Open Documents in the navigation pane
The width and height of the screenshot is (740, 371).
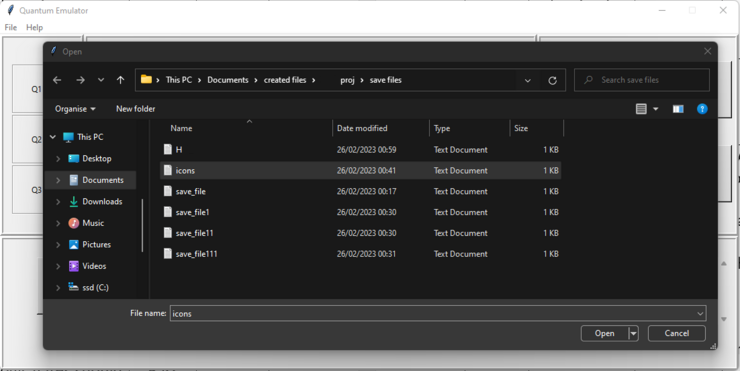(103, 180)
